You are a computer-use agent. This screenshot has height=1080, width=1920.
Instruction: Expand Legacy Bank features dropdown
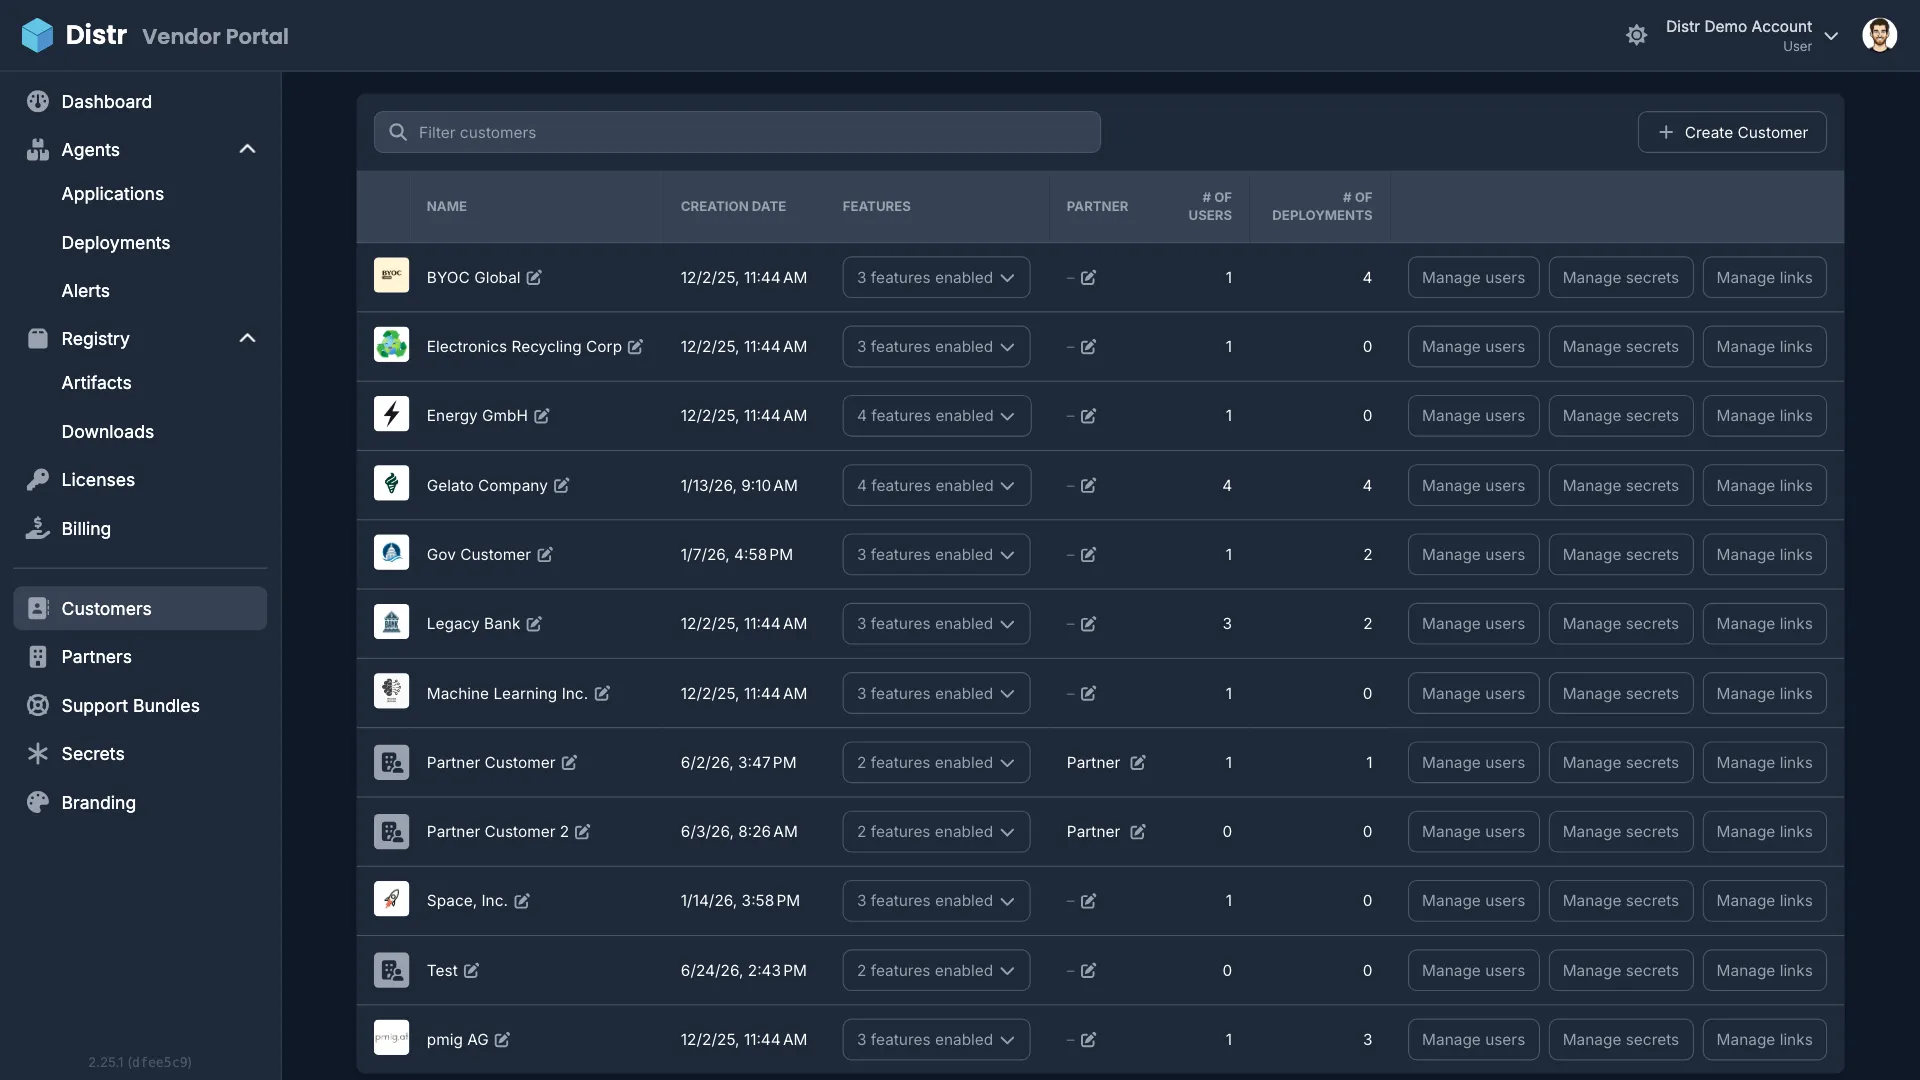tap(936, 623)
